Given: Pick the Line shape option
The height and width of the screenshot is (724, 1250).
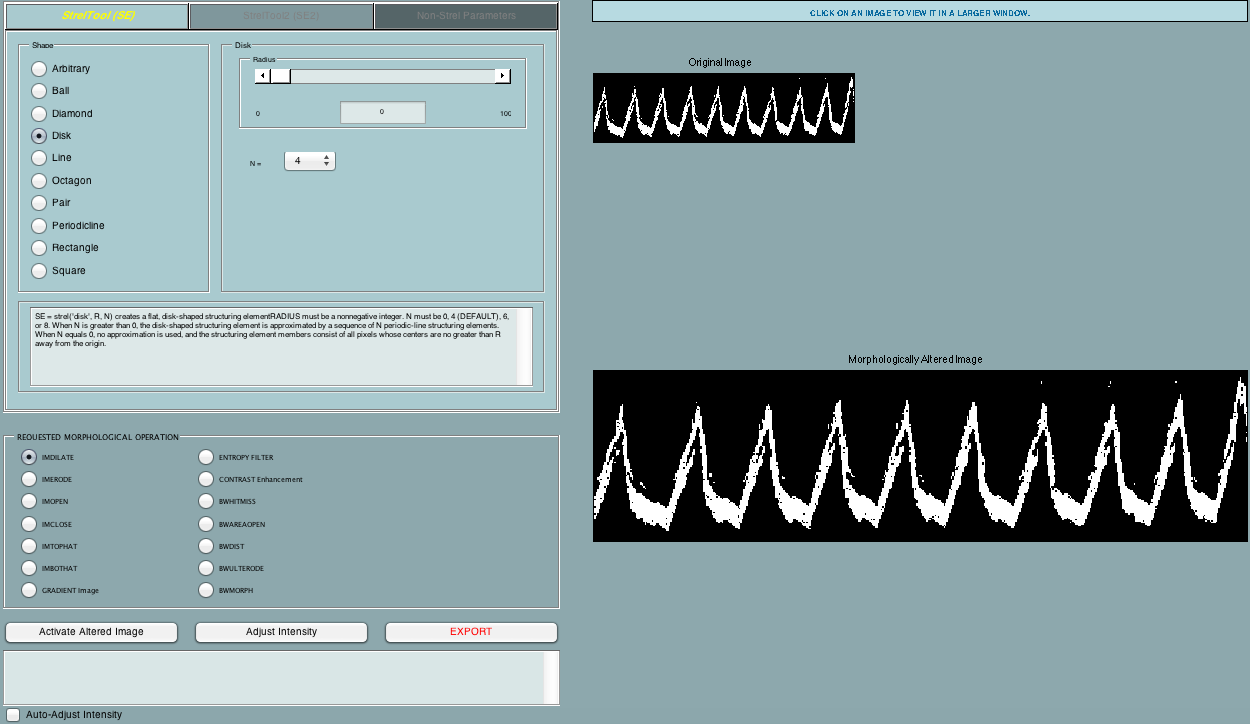Looking at the screenshot, I should 39,158.
